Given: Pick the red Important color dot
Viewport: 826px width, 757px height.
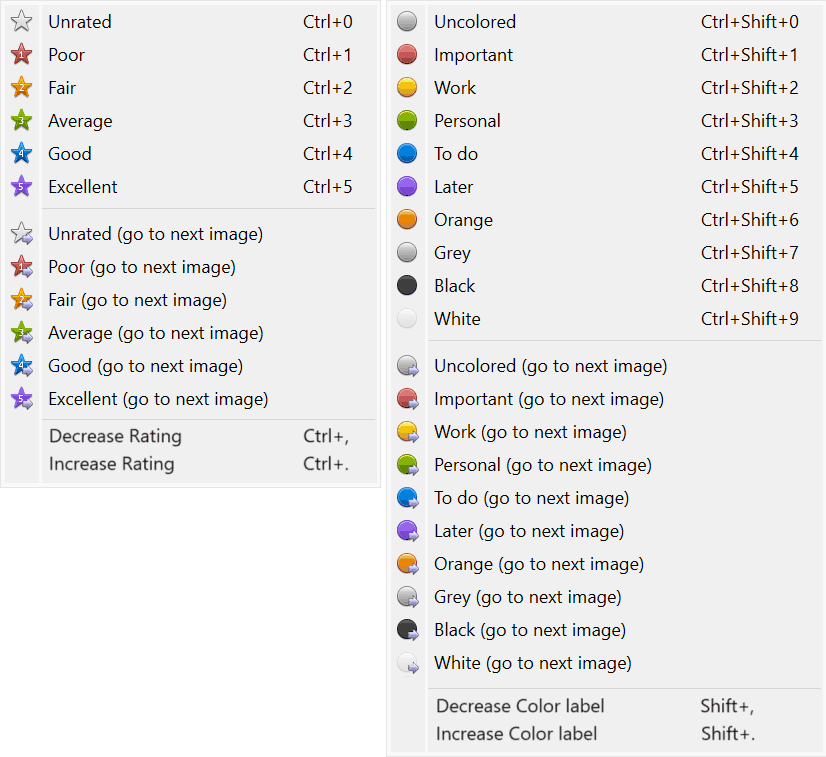Looking at the screenshot, I should coord(407,55).
